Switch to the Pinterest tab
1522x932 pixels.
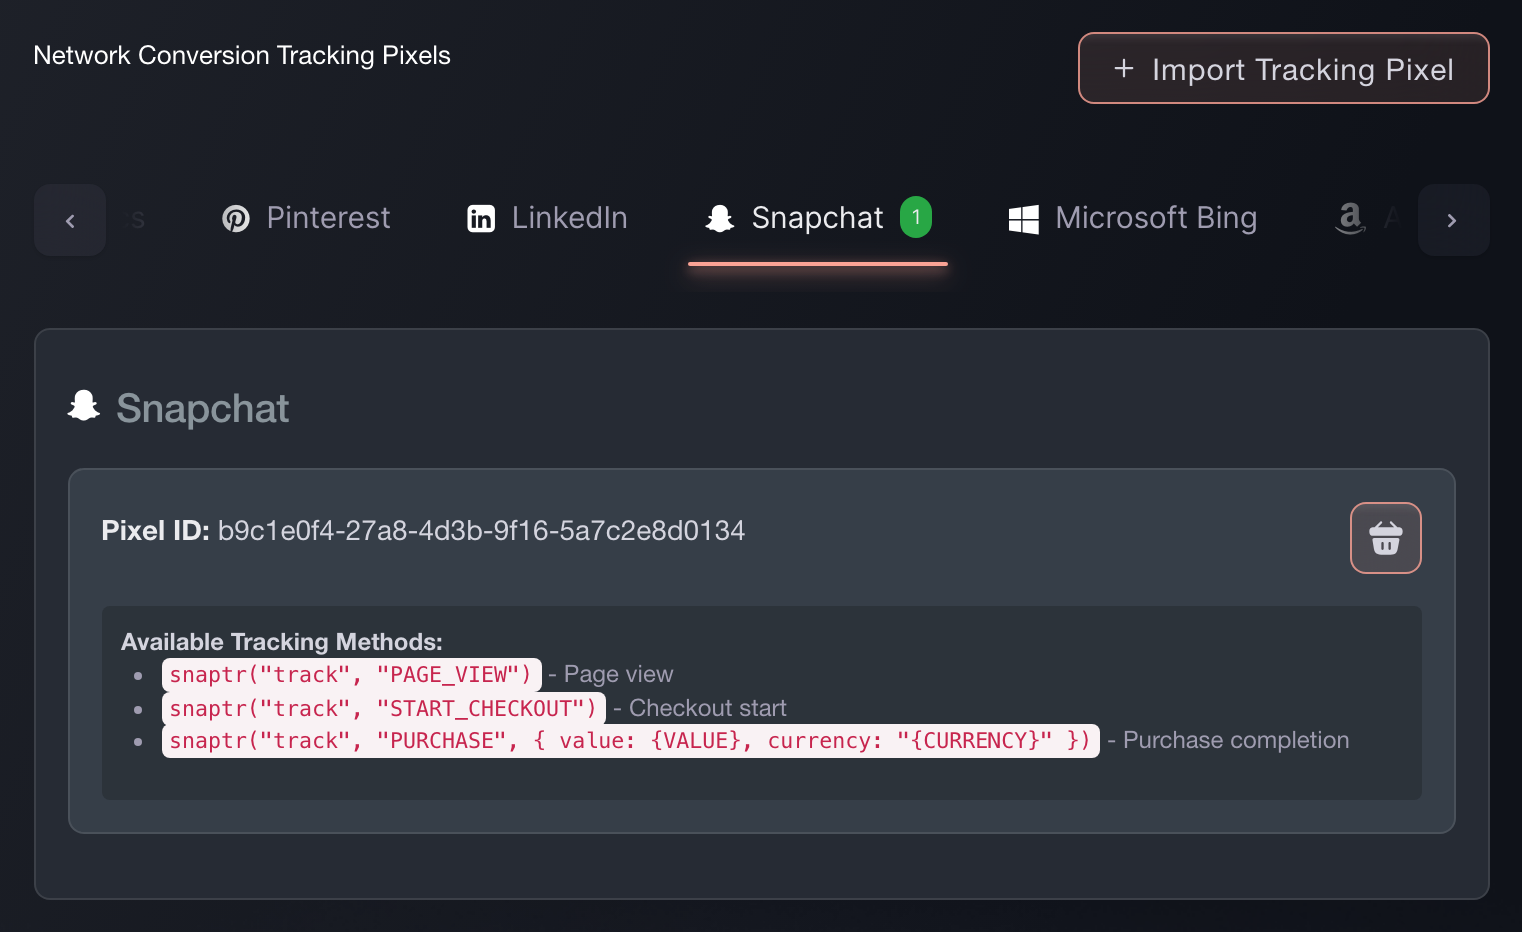click(306, 218)
